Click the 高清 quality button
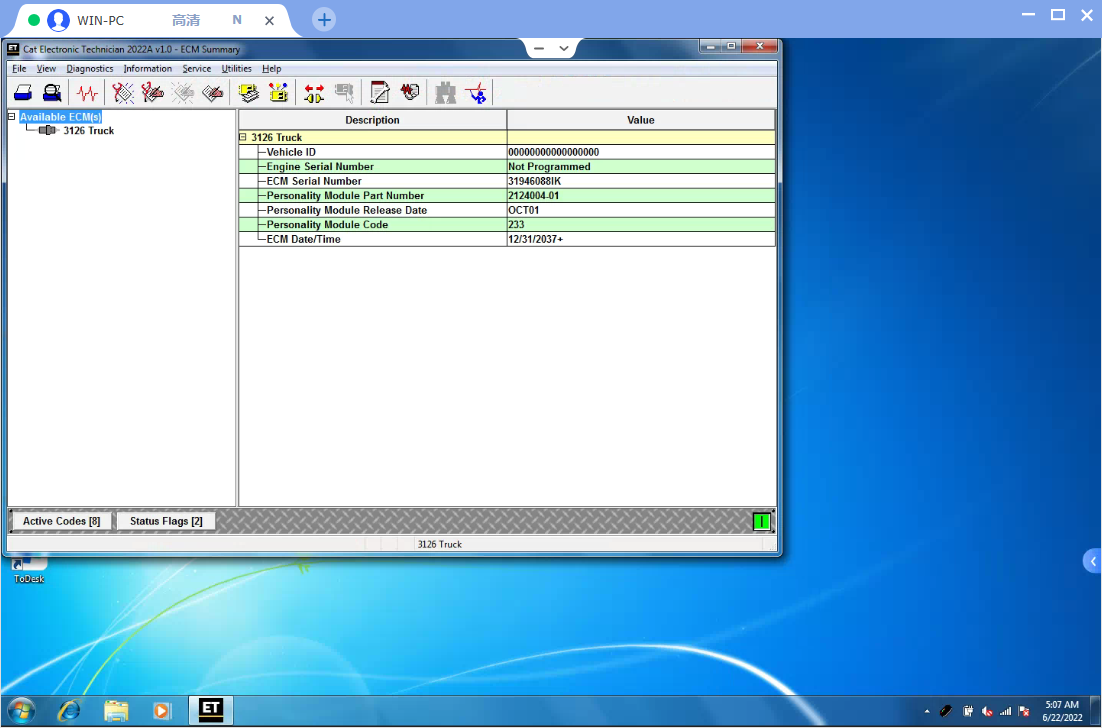1102x728 pixels. coord(186,20)
